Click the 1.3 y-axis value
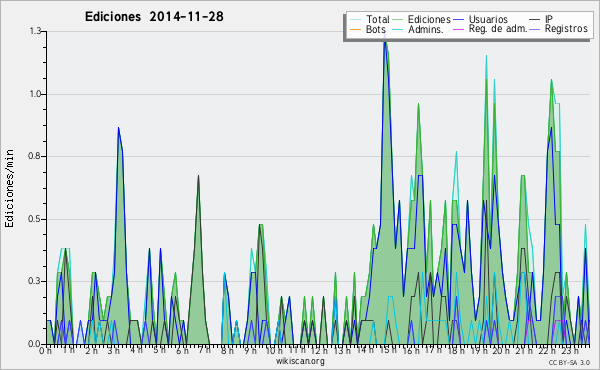The height and width of the screenshot is (370, 600). [35, 31]
